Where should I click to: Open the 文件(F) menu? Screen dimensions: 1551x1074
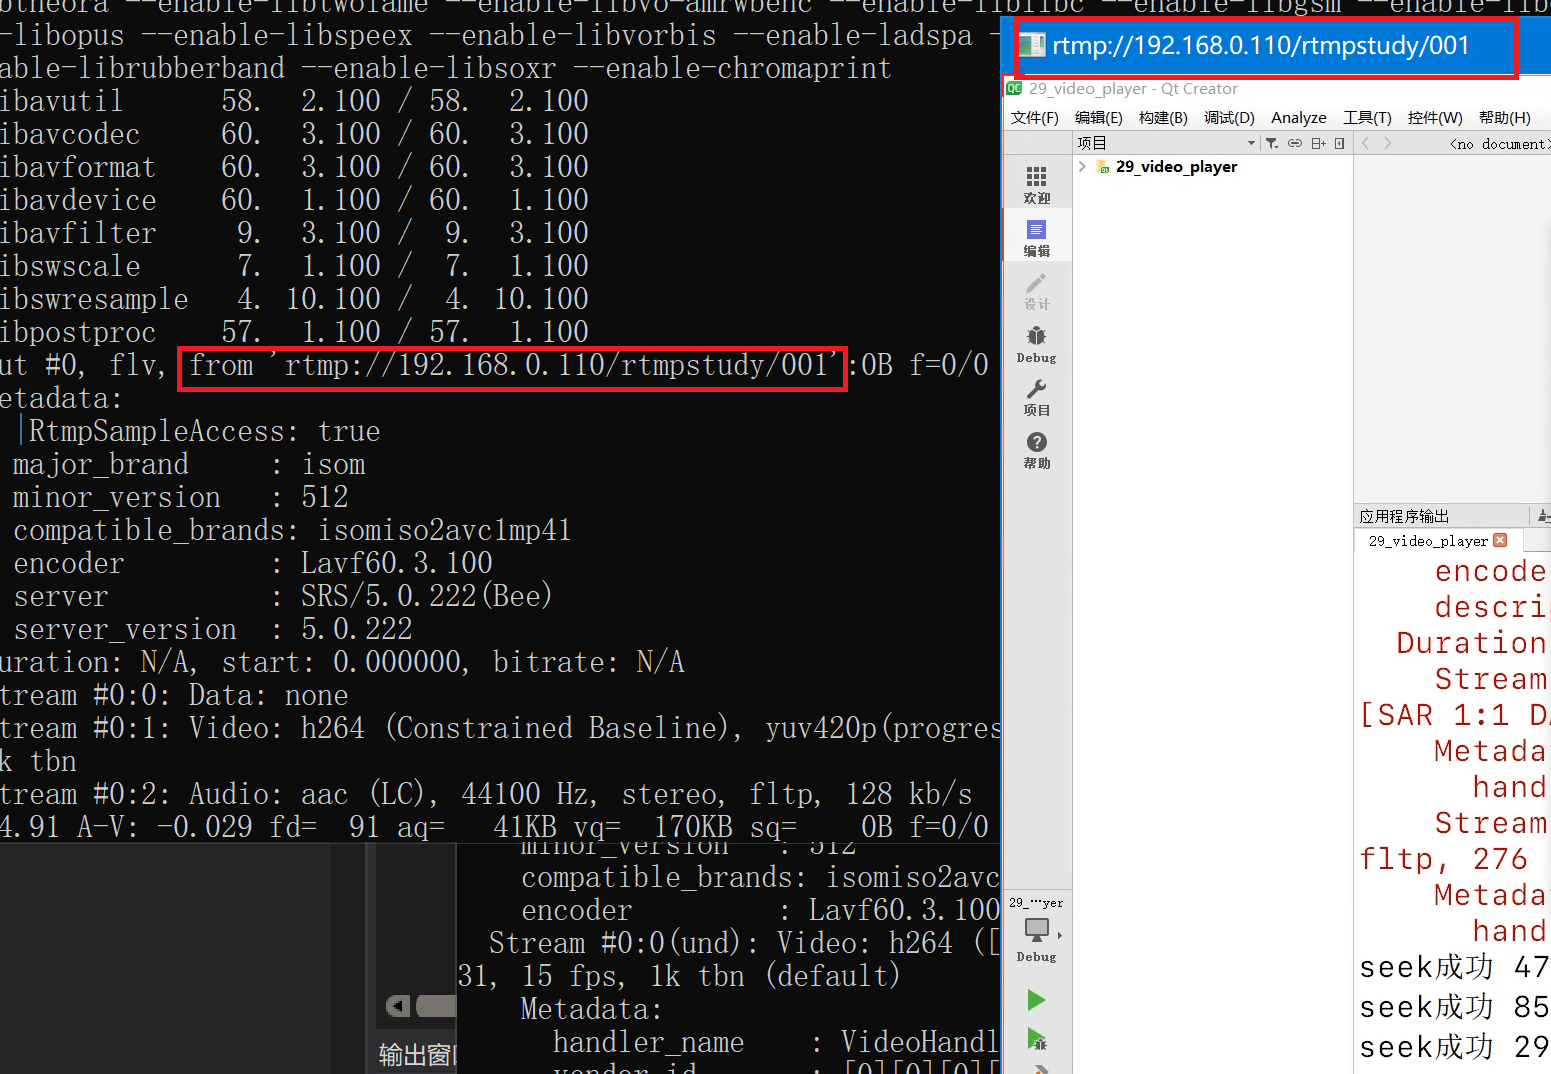pos(1034,118)
